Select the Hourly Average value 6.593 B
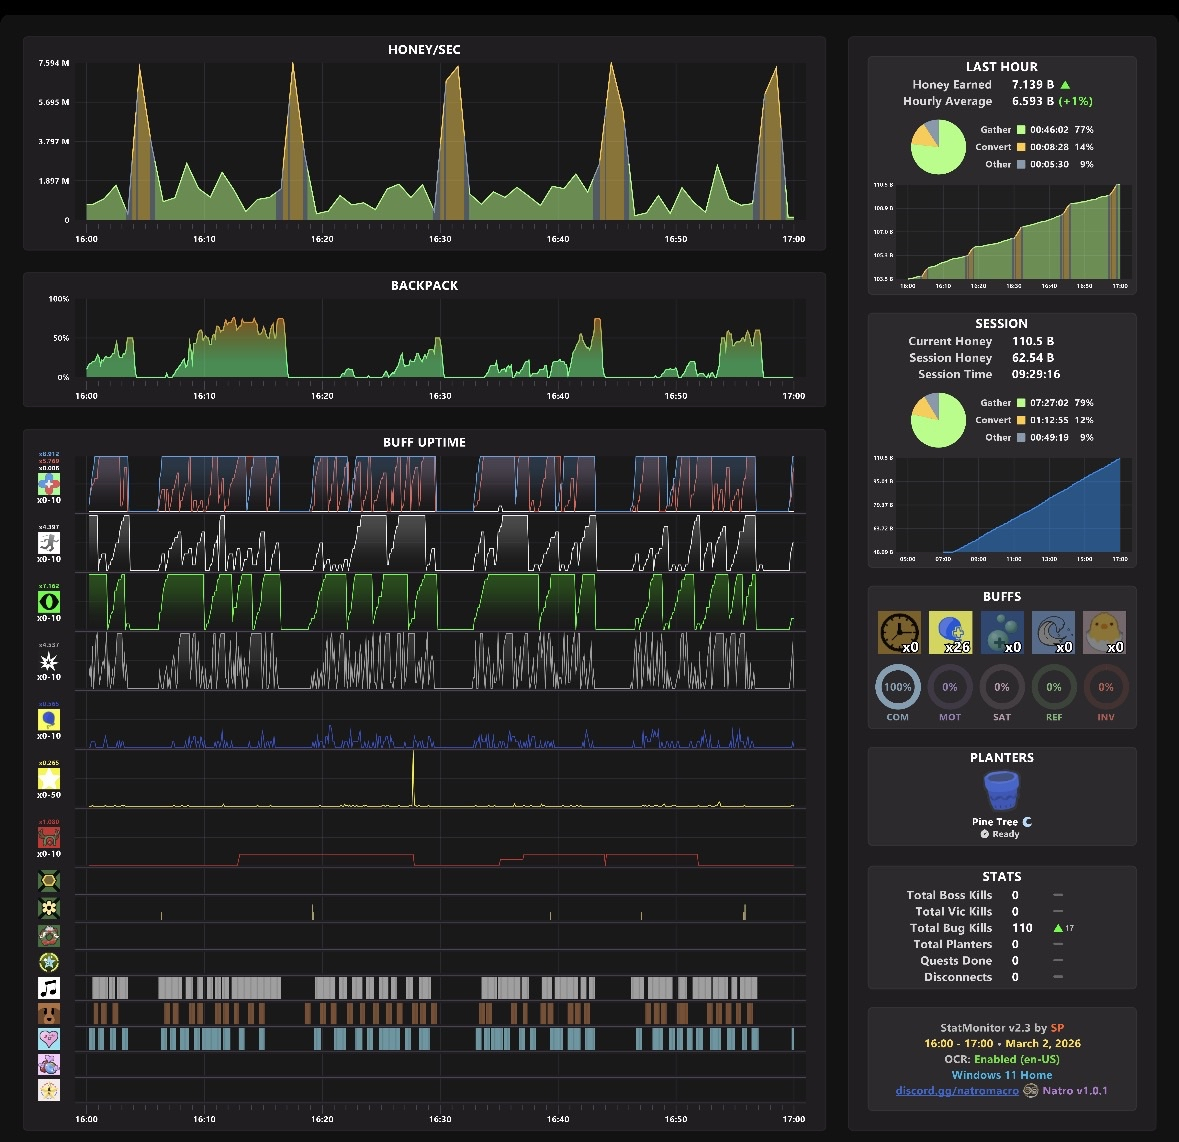 [1032, 101]
